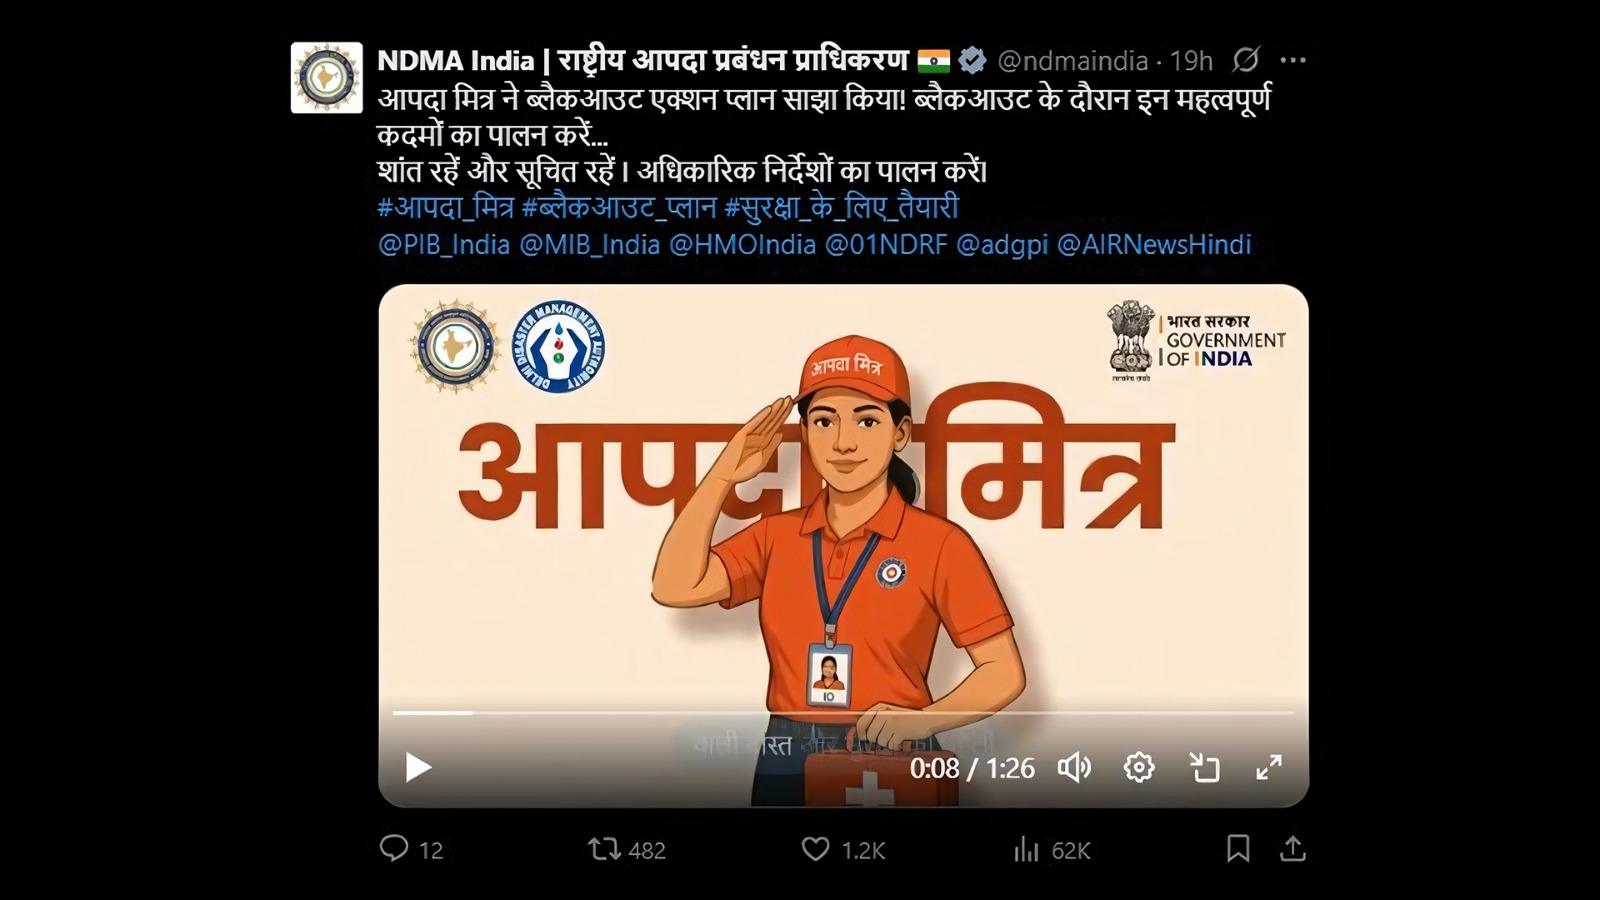Open the @AIRNewsHindi mention

(1154, 245)
